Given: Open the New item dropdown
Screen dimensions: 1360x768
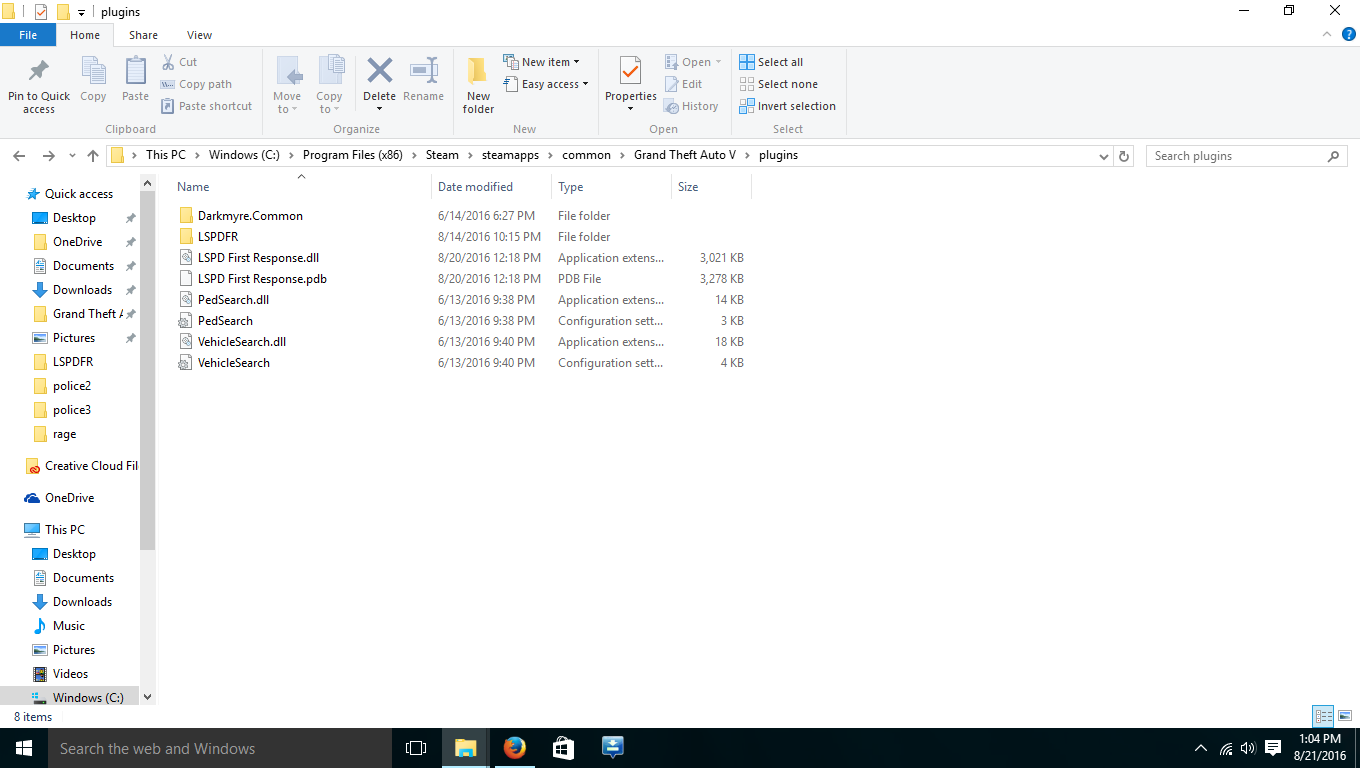Looking at the screenshot, I should [541, 62].
